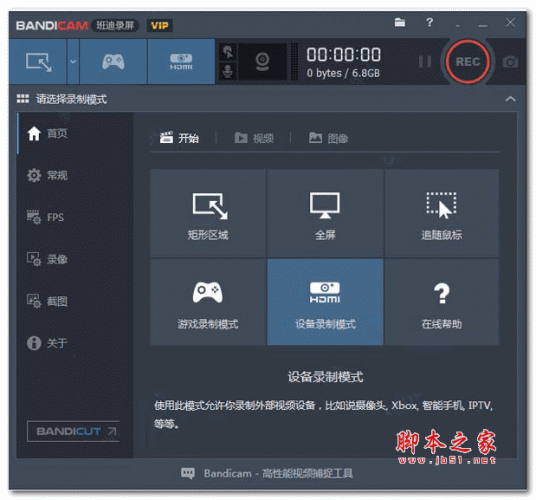Switch to the 视频 tab
Image resolution: width=536 pixels, height=500 pixels.
pyautogui.click(x=254, y=138)
